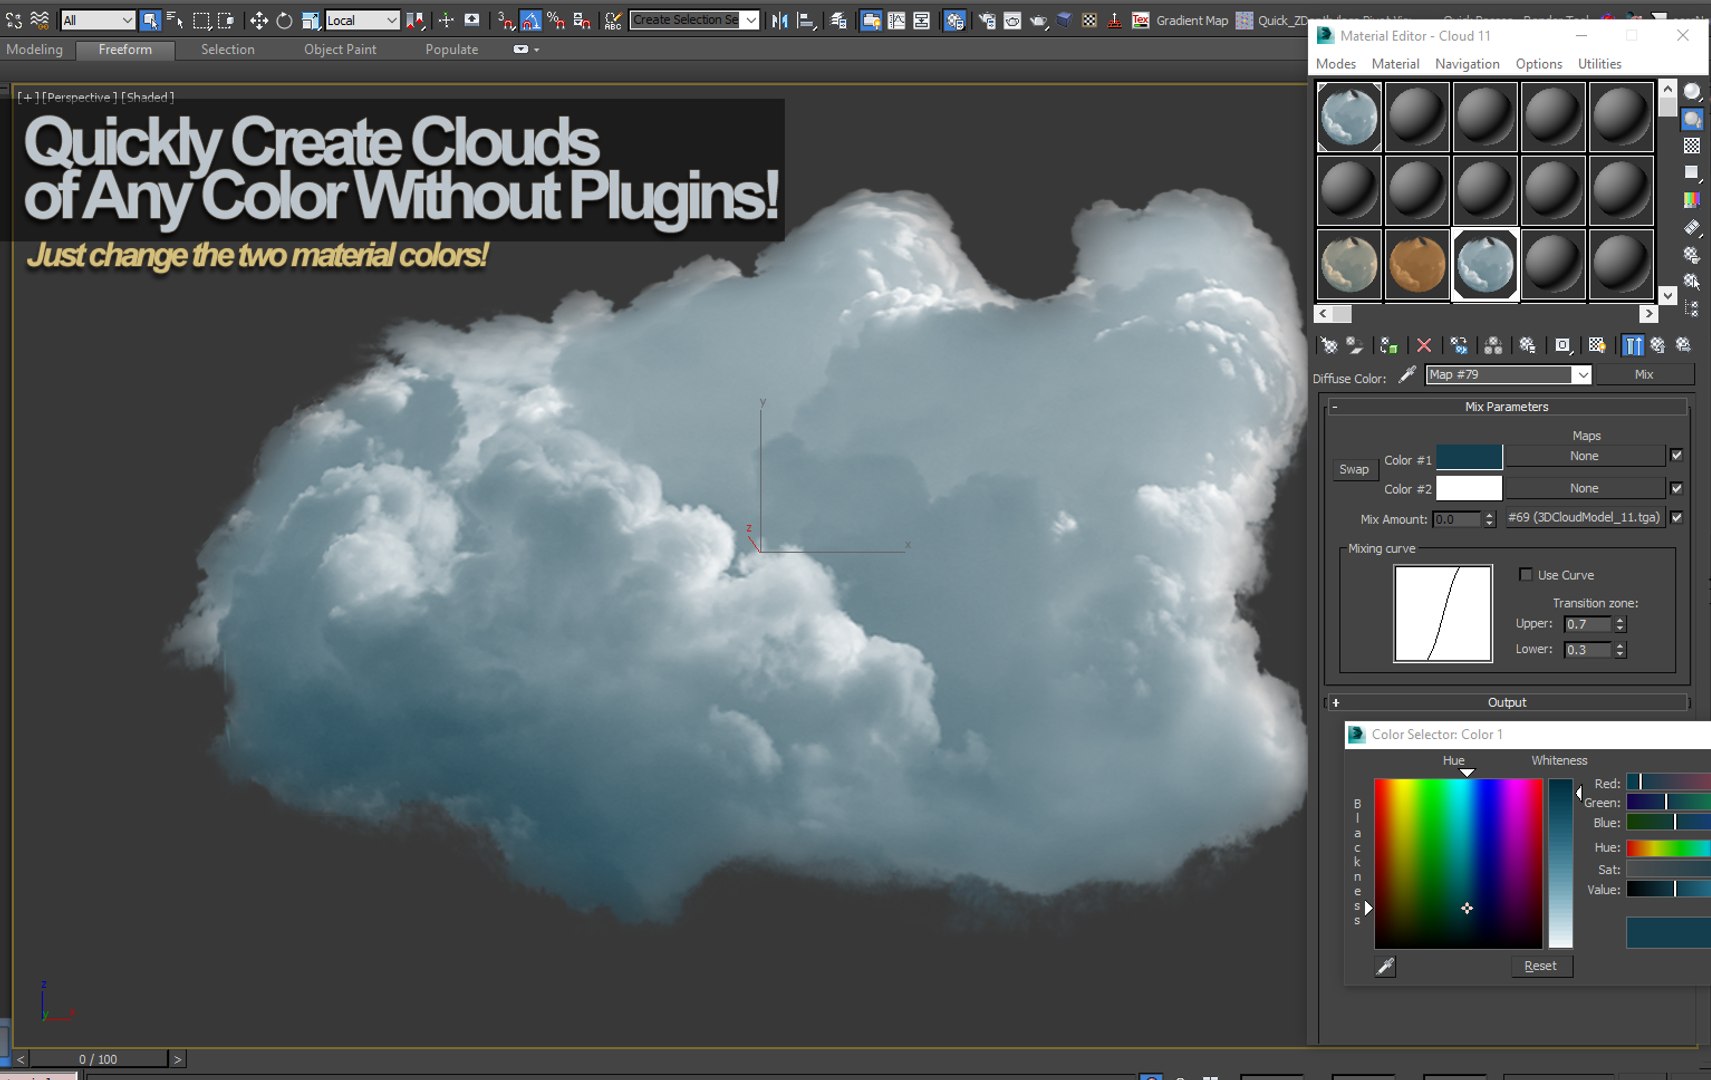Click the Select Object tool
The image size is (1711, 1080).
150,20
